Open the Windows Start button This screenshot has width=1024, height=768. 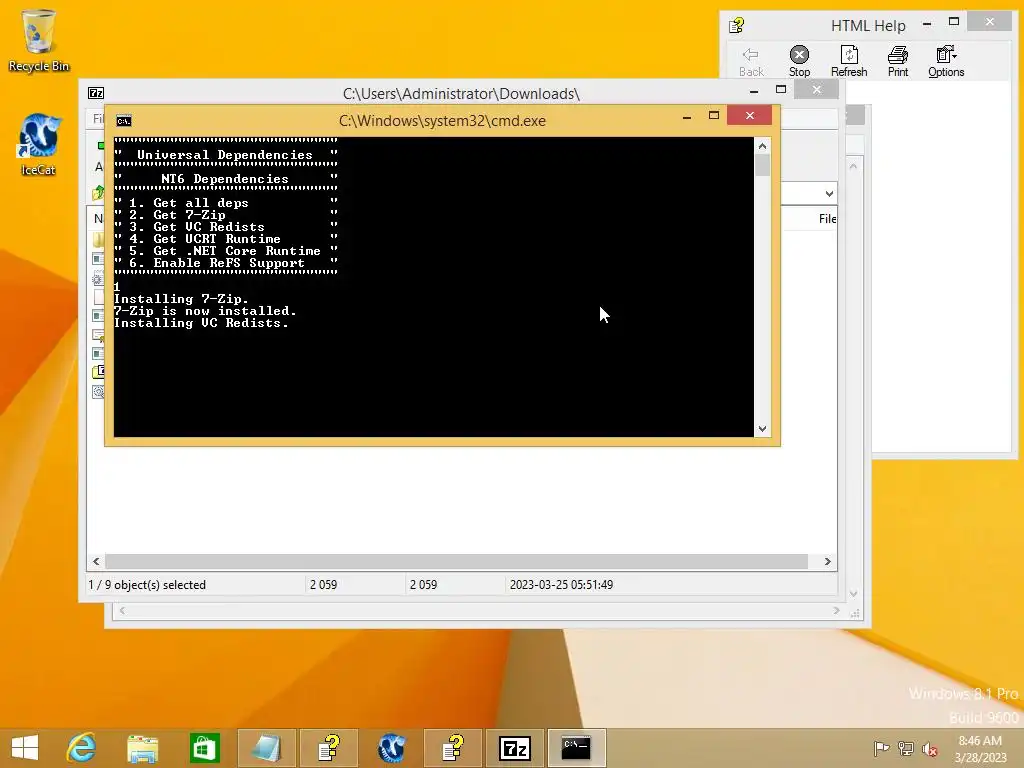[x=25, y=748]
